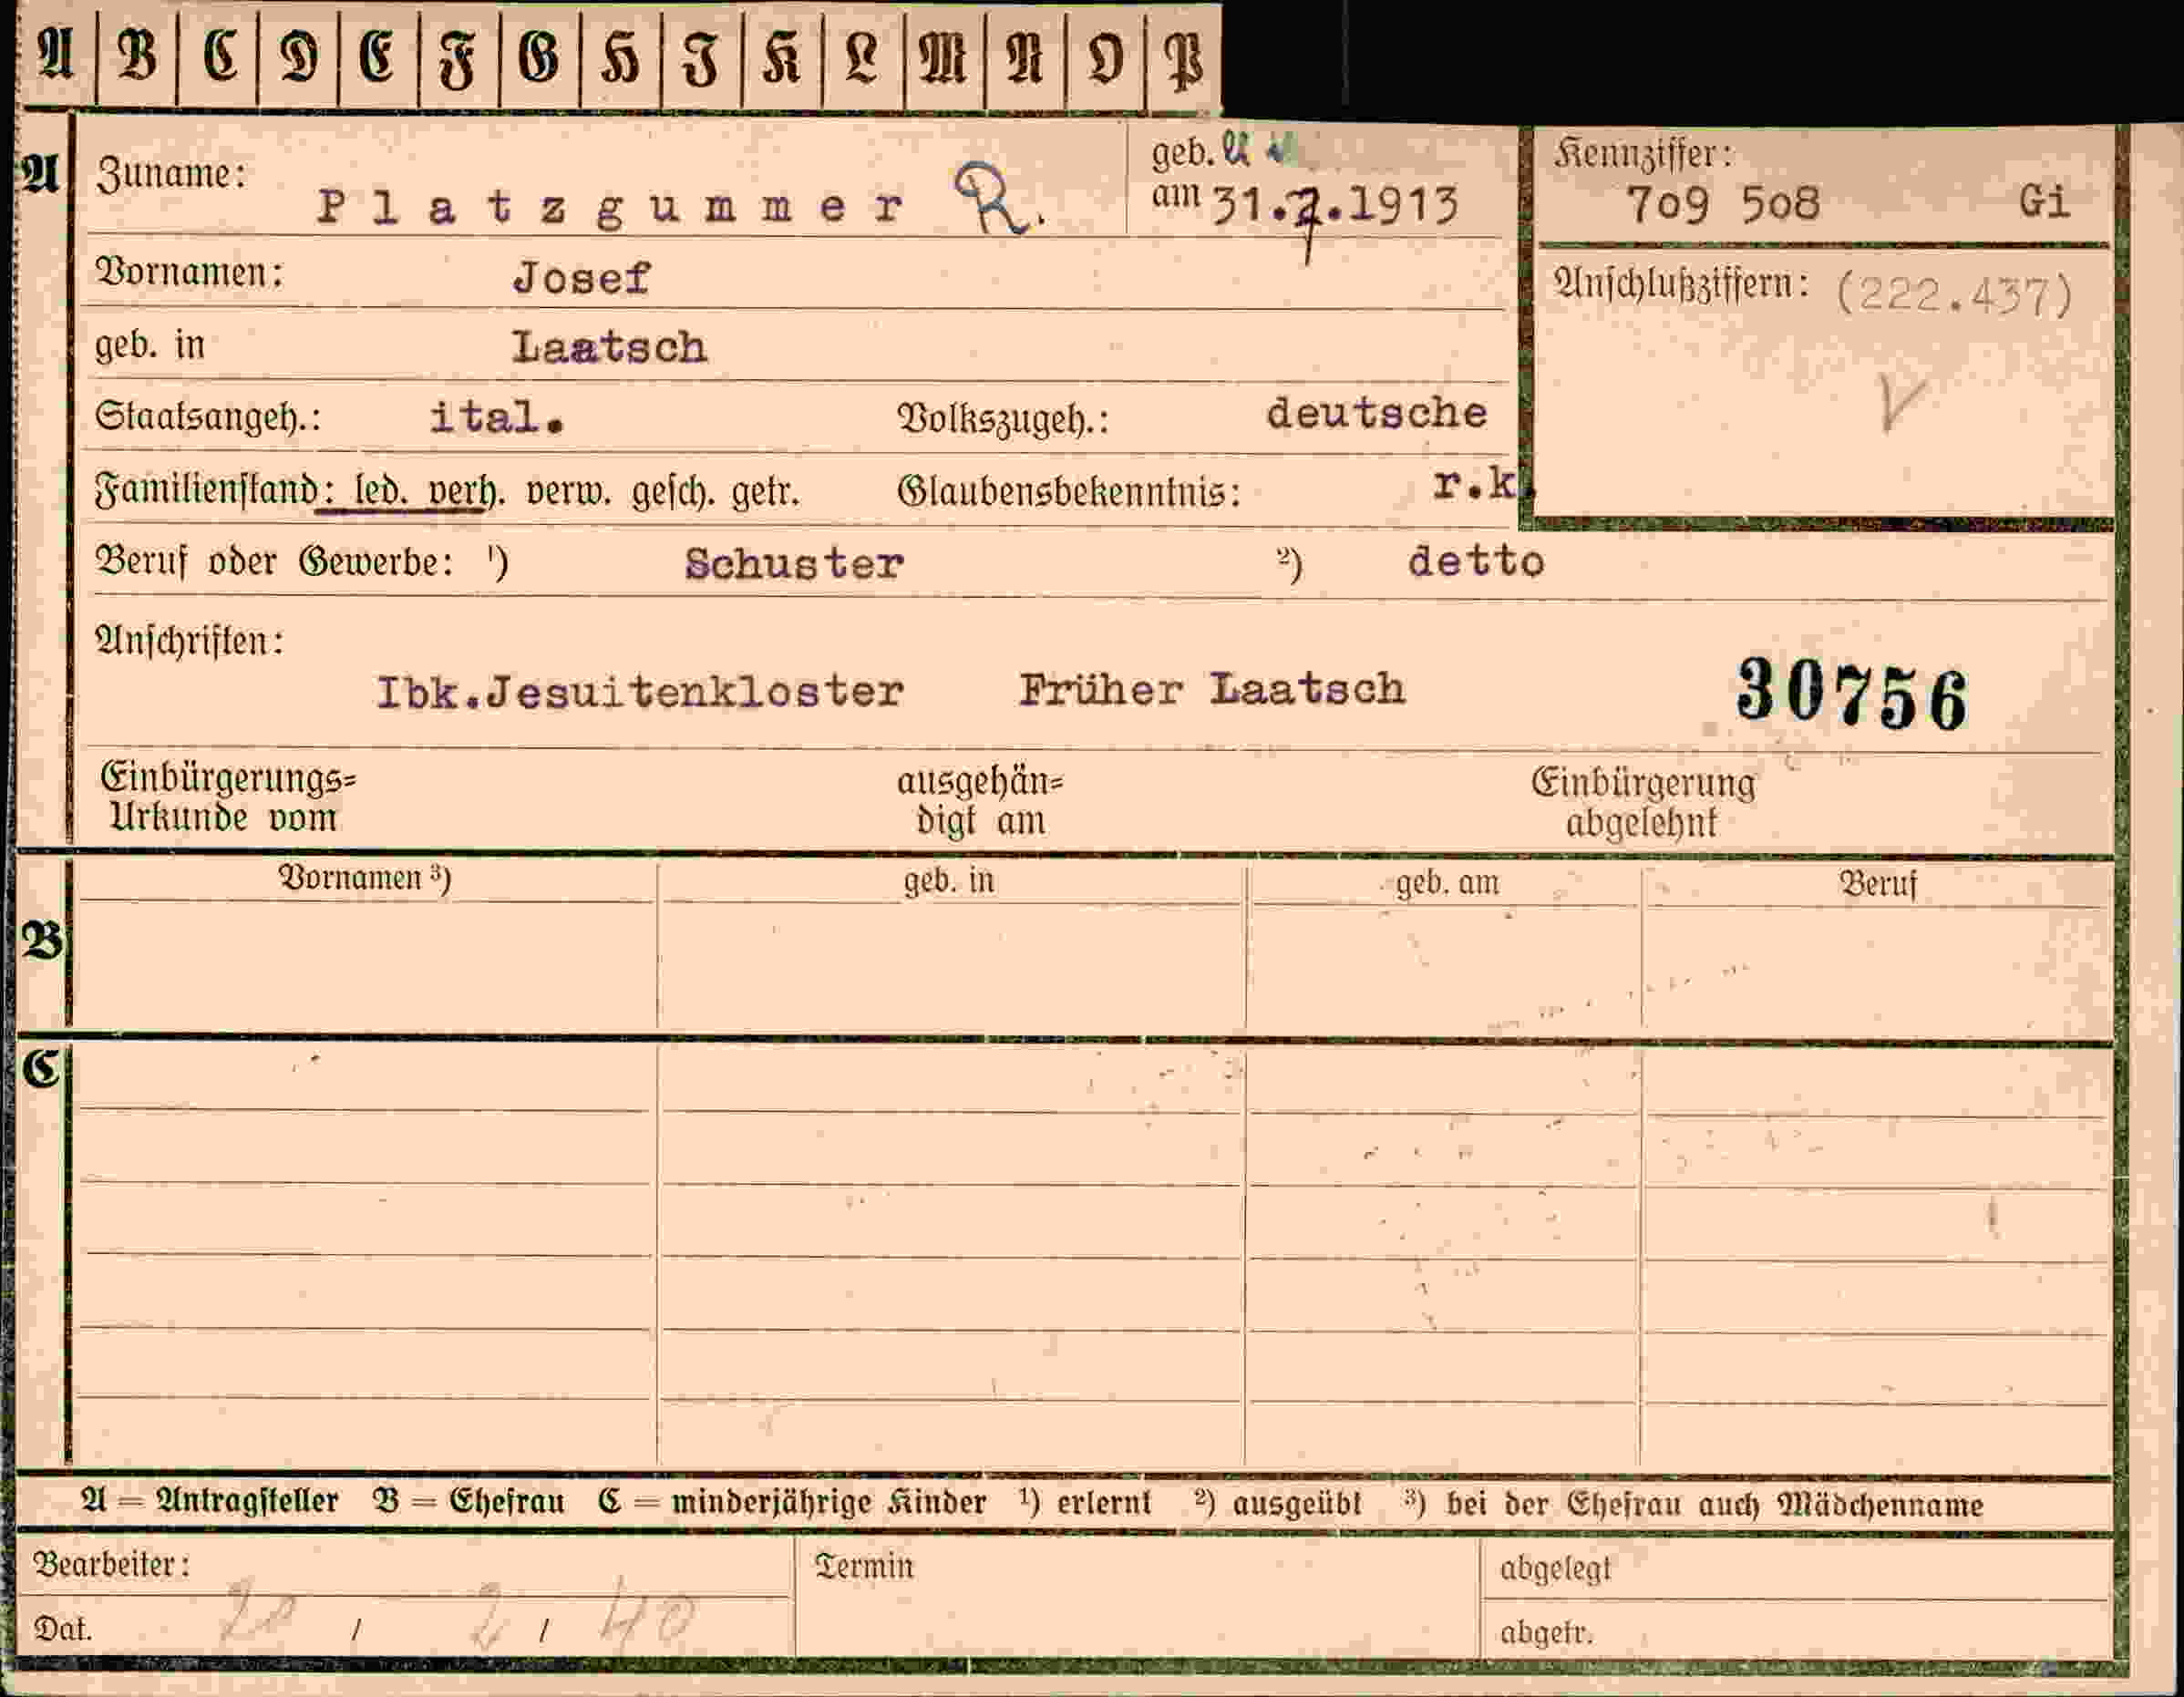Click the abgetr. label
Image resolution: width=2184 pixels, height=1697 pixels.
1546,1633
